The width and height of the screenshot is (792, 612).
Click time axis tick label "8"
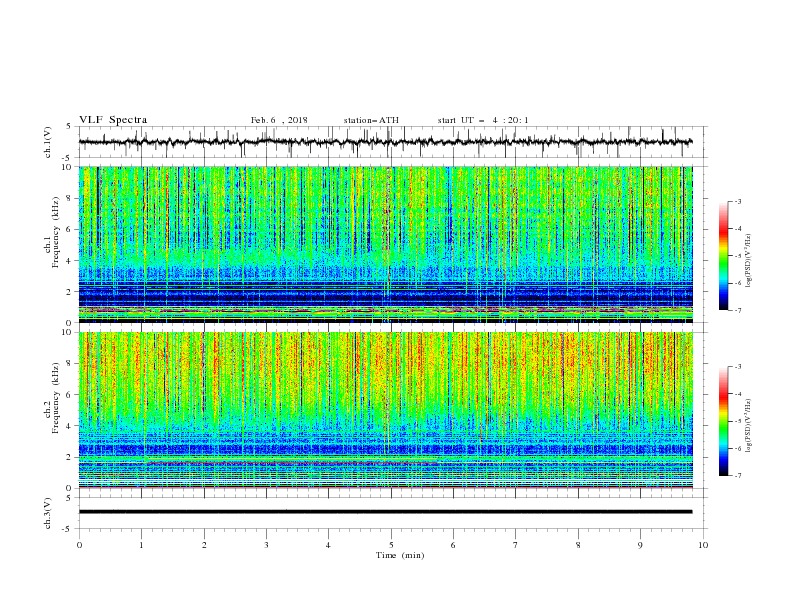578,545
